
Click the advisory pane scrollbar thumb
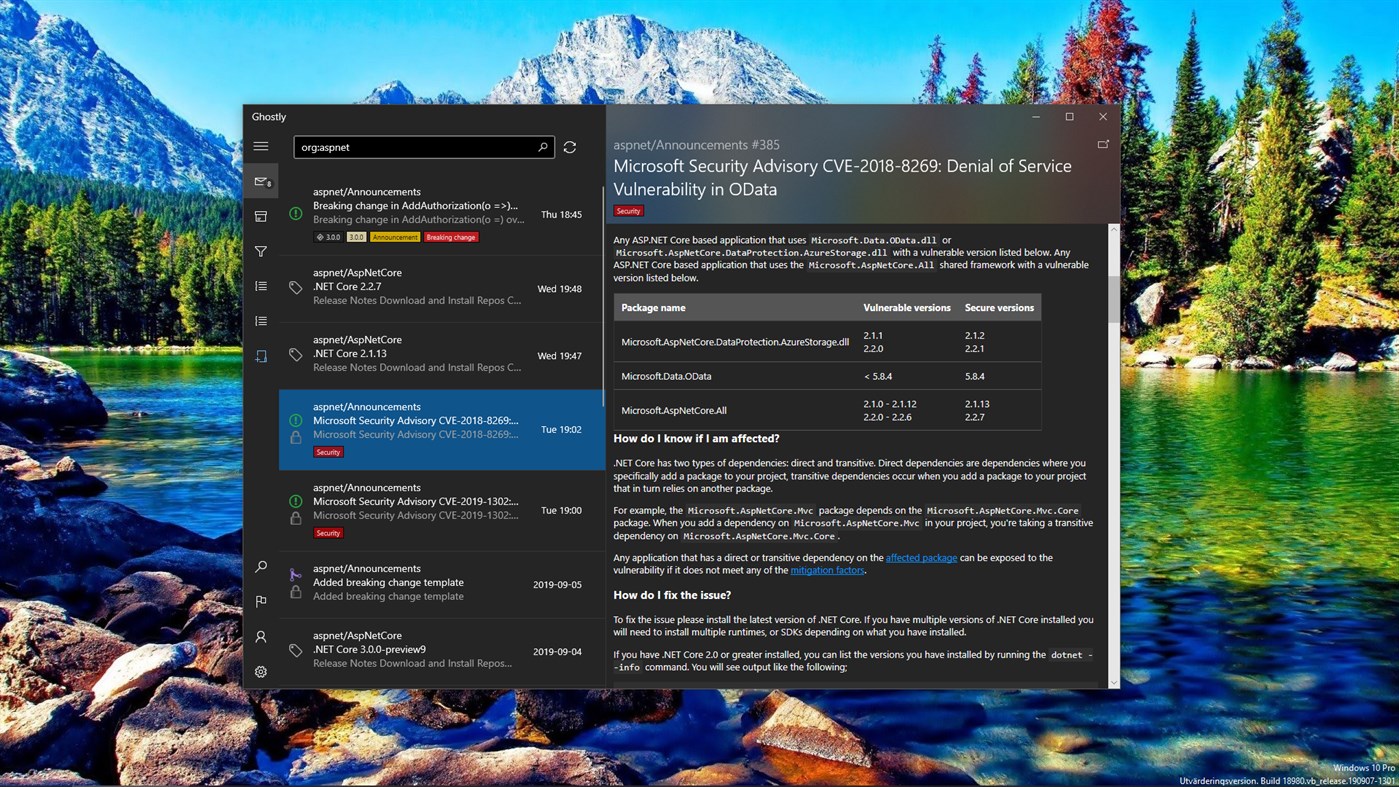pos(1114,298)
